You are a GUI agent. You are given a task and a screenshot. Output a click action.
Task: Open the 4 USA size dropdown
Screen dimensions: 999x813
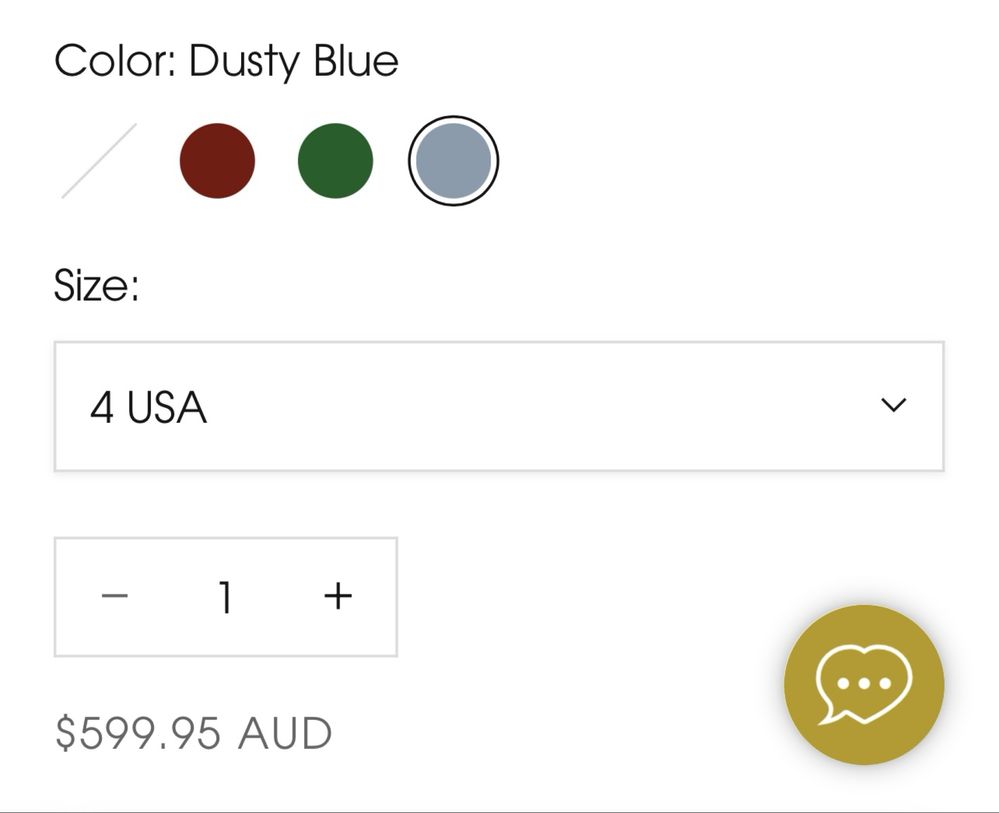tap(499, 406)
